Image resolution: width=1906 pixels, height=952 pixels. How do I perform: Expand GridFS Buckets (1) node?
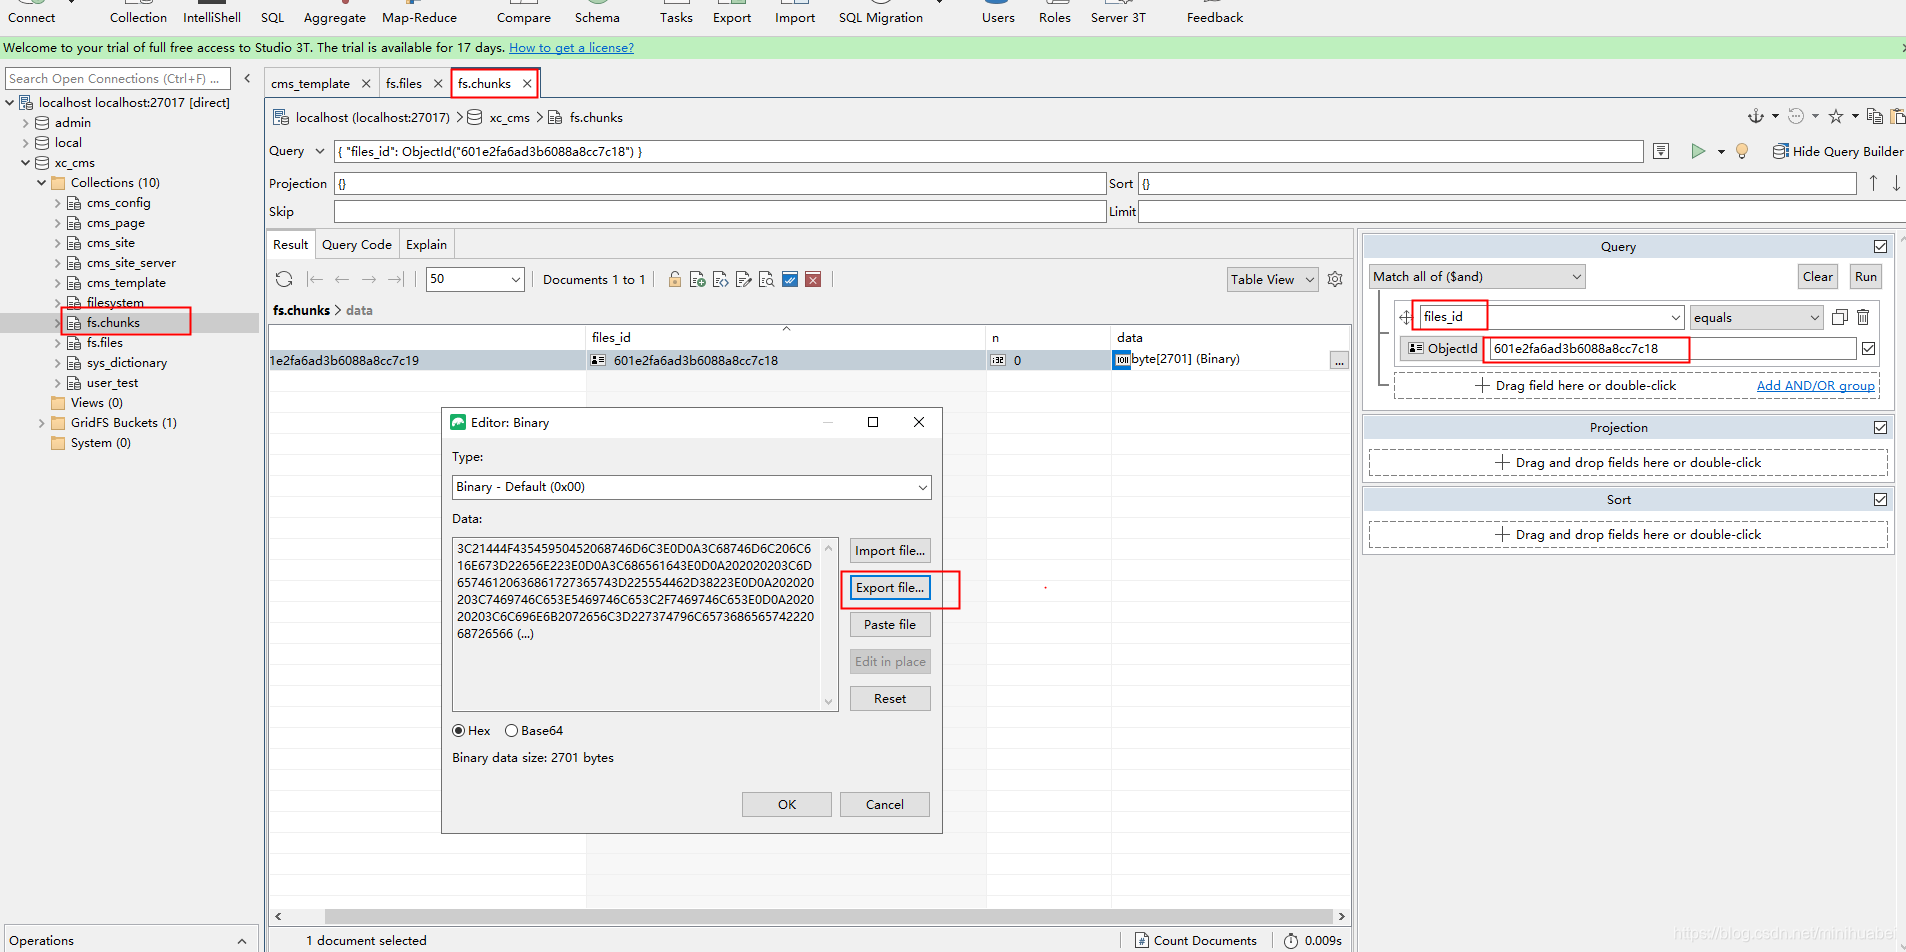pyautogui.click(x=41, y=423)
